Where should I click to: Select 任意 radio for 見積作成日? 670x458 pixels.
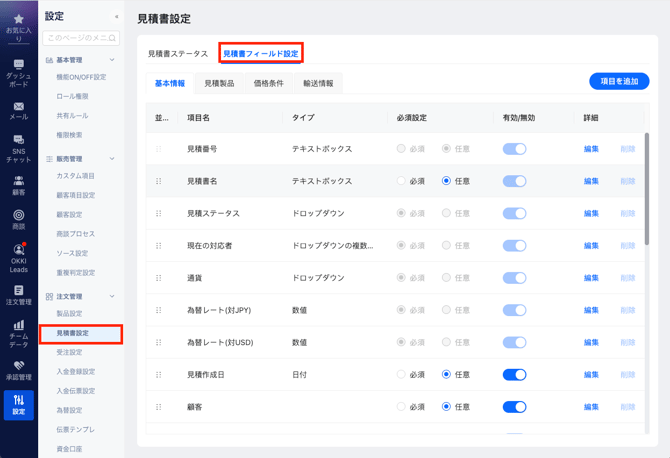coord(446,374)
